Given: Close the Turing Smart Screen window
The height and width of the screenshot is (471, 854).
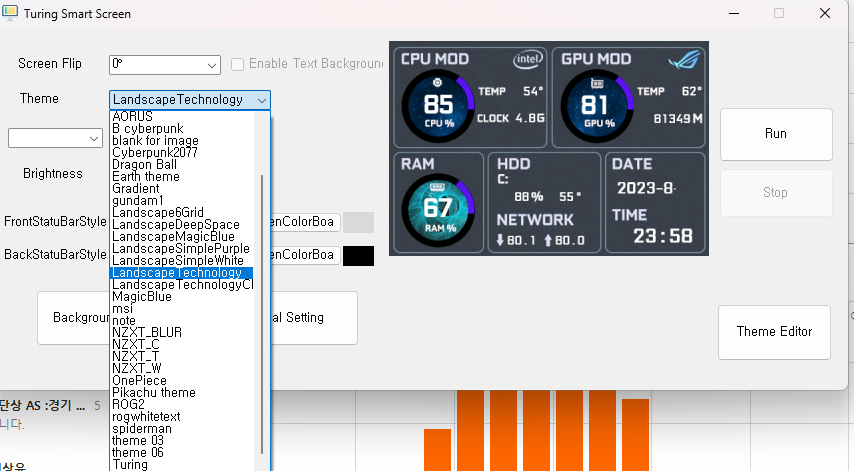Looking at the screenshot, I should (825, 13).
